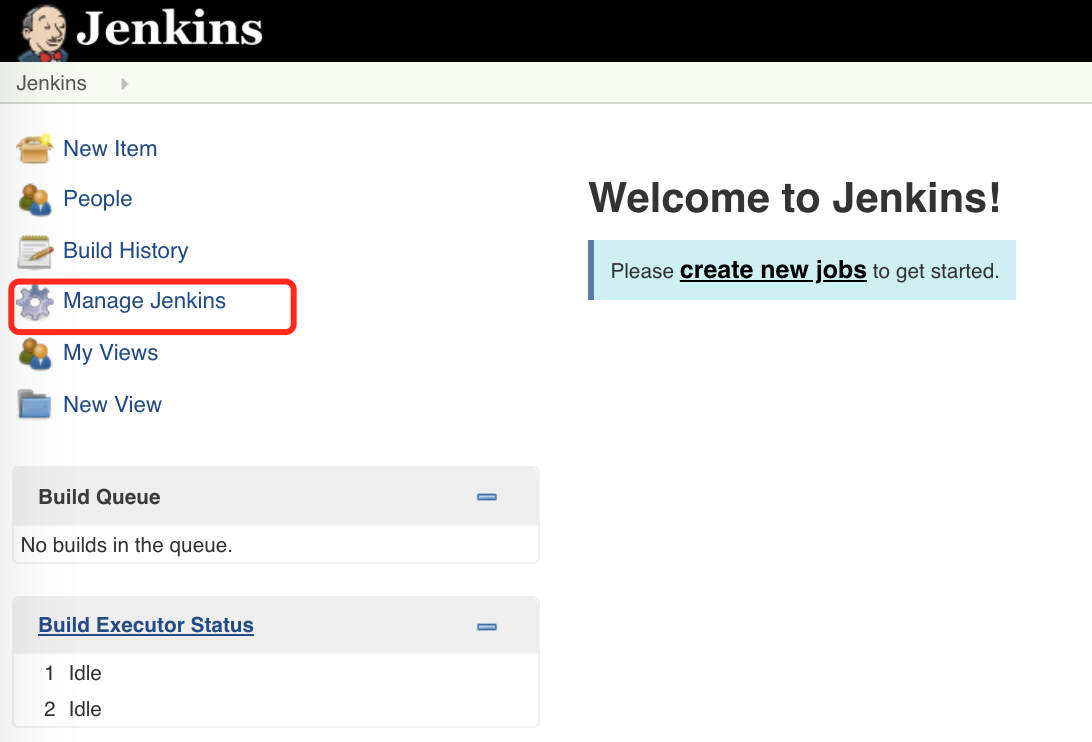Viewport: 1092px width, 742px height.
Task: Click the Jenkins butler logo icon
Action: point(42,32)
